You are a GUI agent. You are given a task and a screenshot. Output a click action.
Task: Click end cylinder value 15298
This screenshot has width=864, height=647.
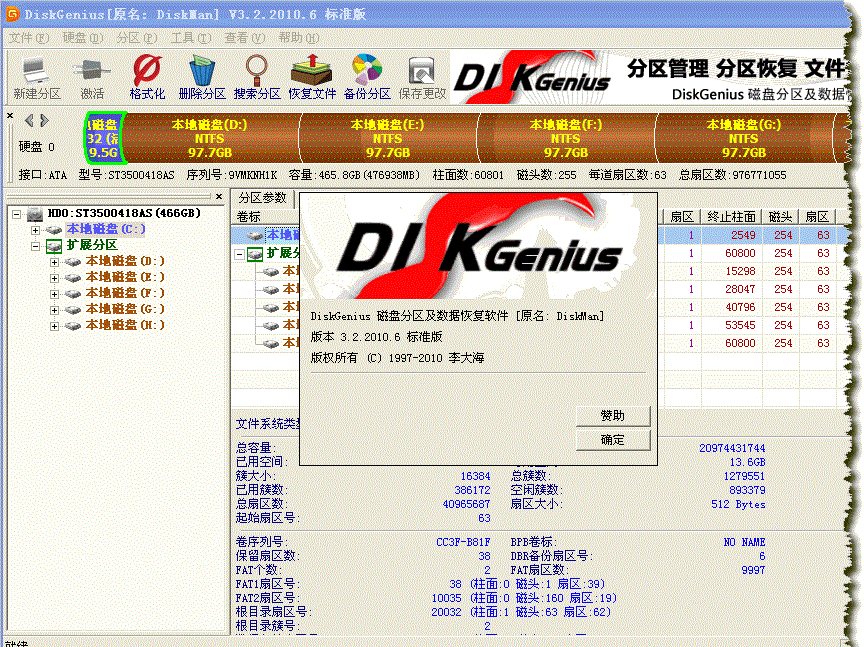(x=740, y=271)
